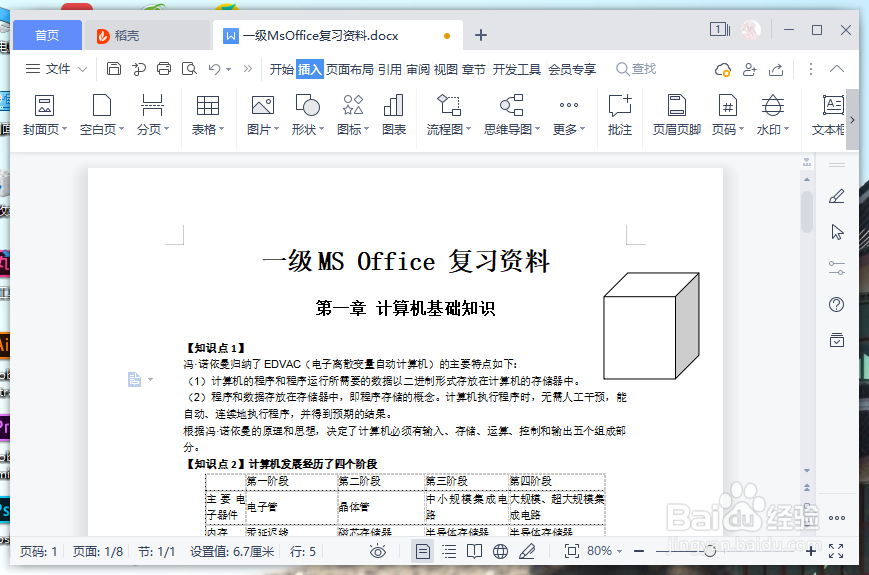Insert a blank page (空白页)

pyautogui.click(x=101, y=115)
